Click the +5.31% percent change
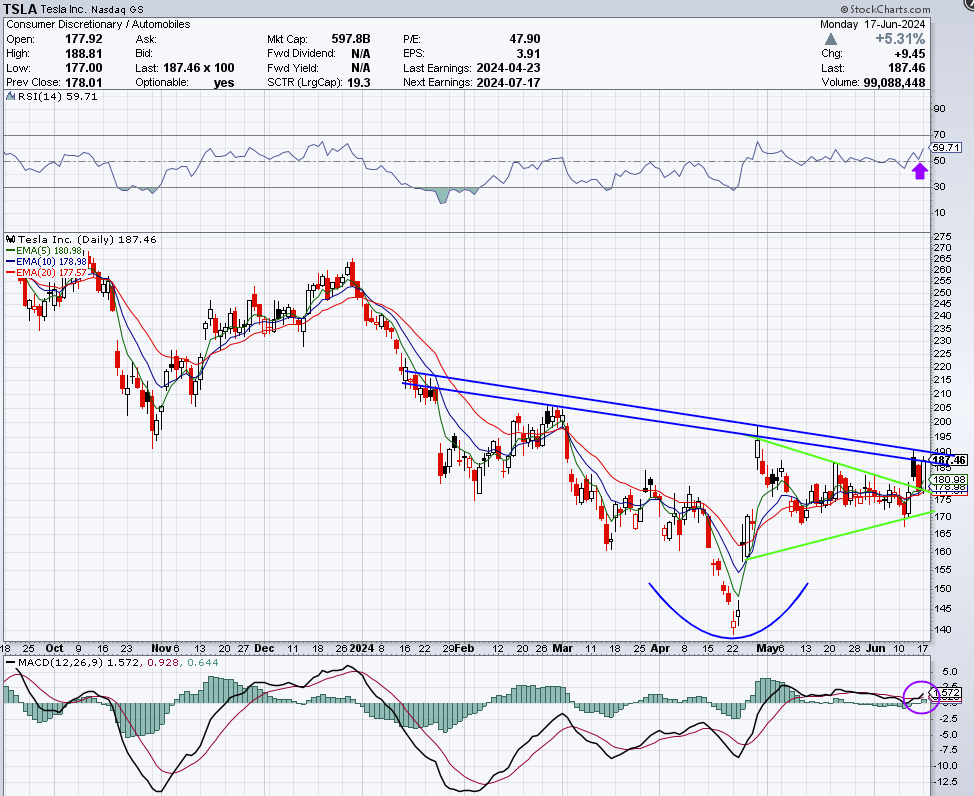Screen dimensions: 974x796 [900, 39]
